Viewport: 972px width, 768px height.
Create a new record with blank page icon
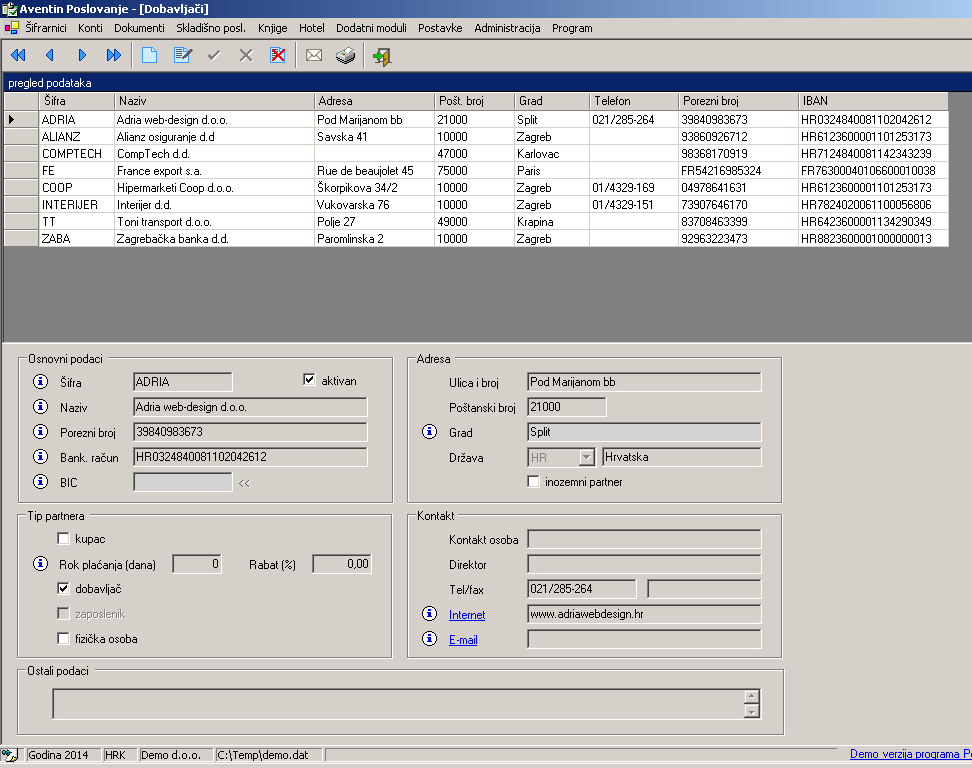(149, 56)
